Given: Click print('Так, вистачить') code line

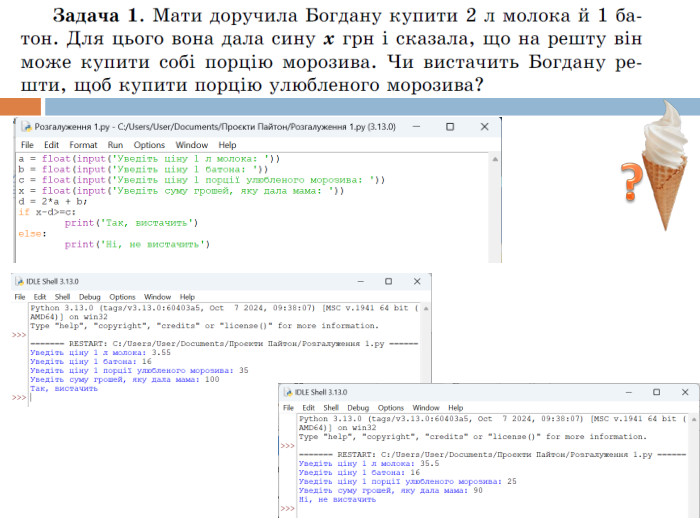Looking at the screenshot, I should coord(131,223).
